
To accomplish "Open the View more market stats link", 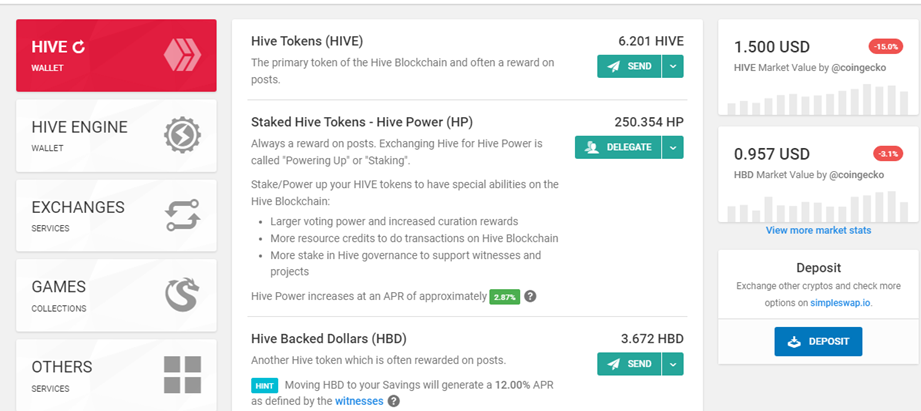I will (x=818, y=230).
